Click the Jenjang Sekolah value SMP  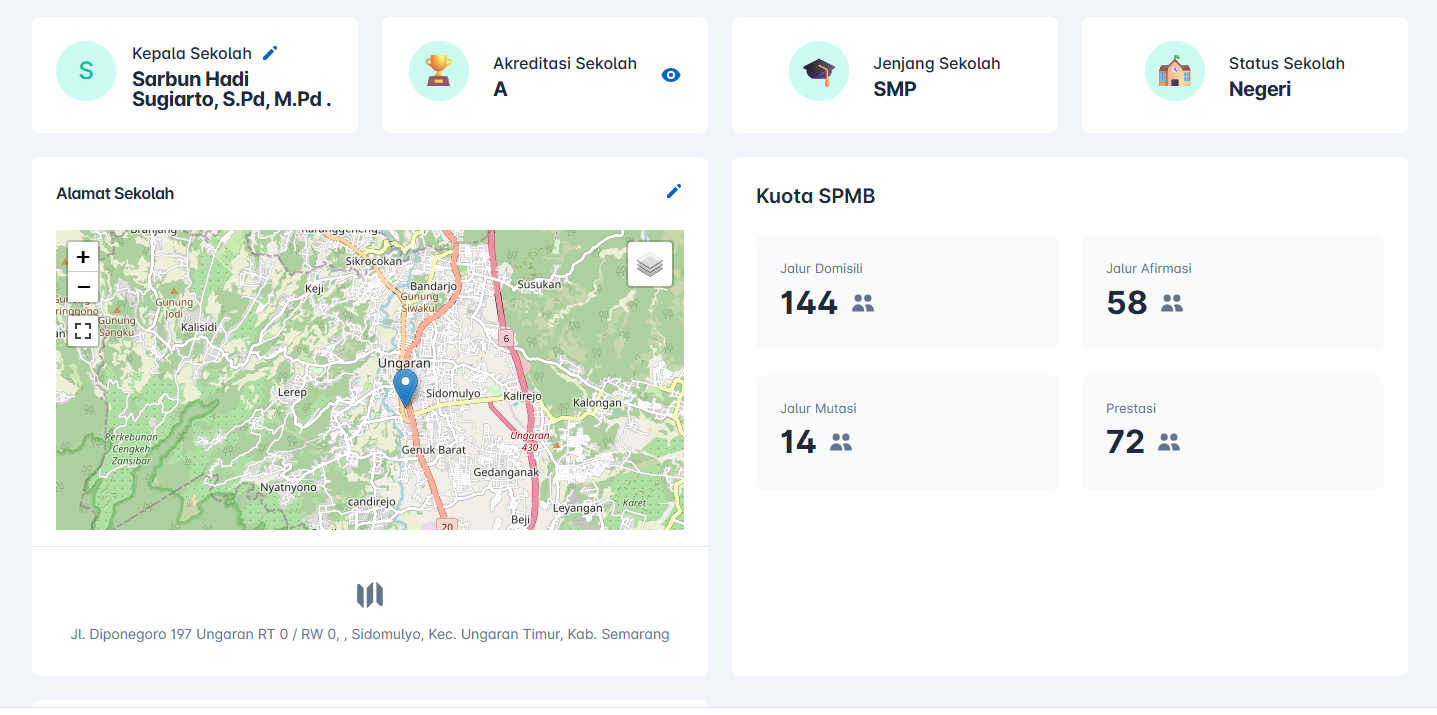pyautogui.click(x=895, y=89)
